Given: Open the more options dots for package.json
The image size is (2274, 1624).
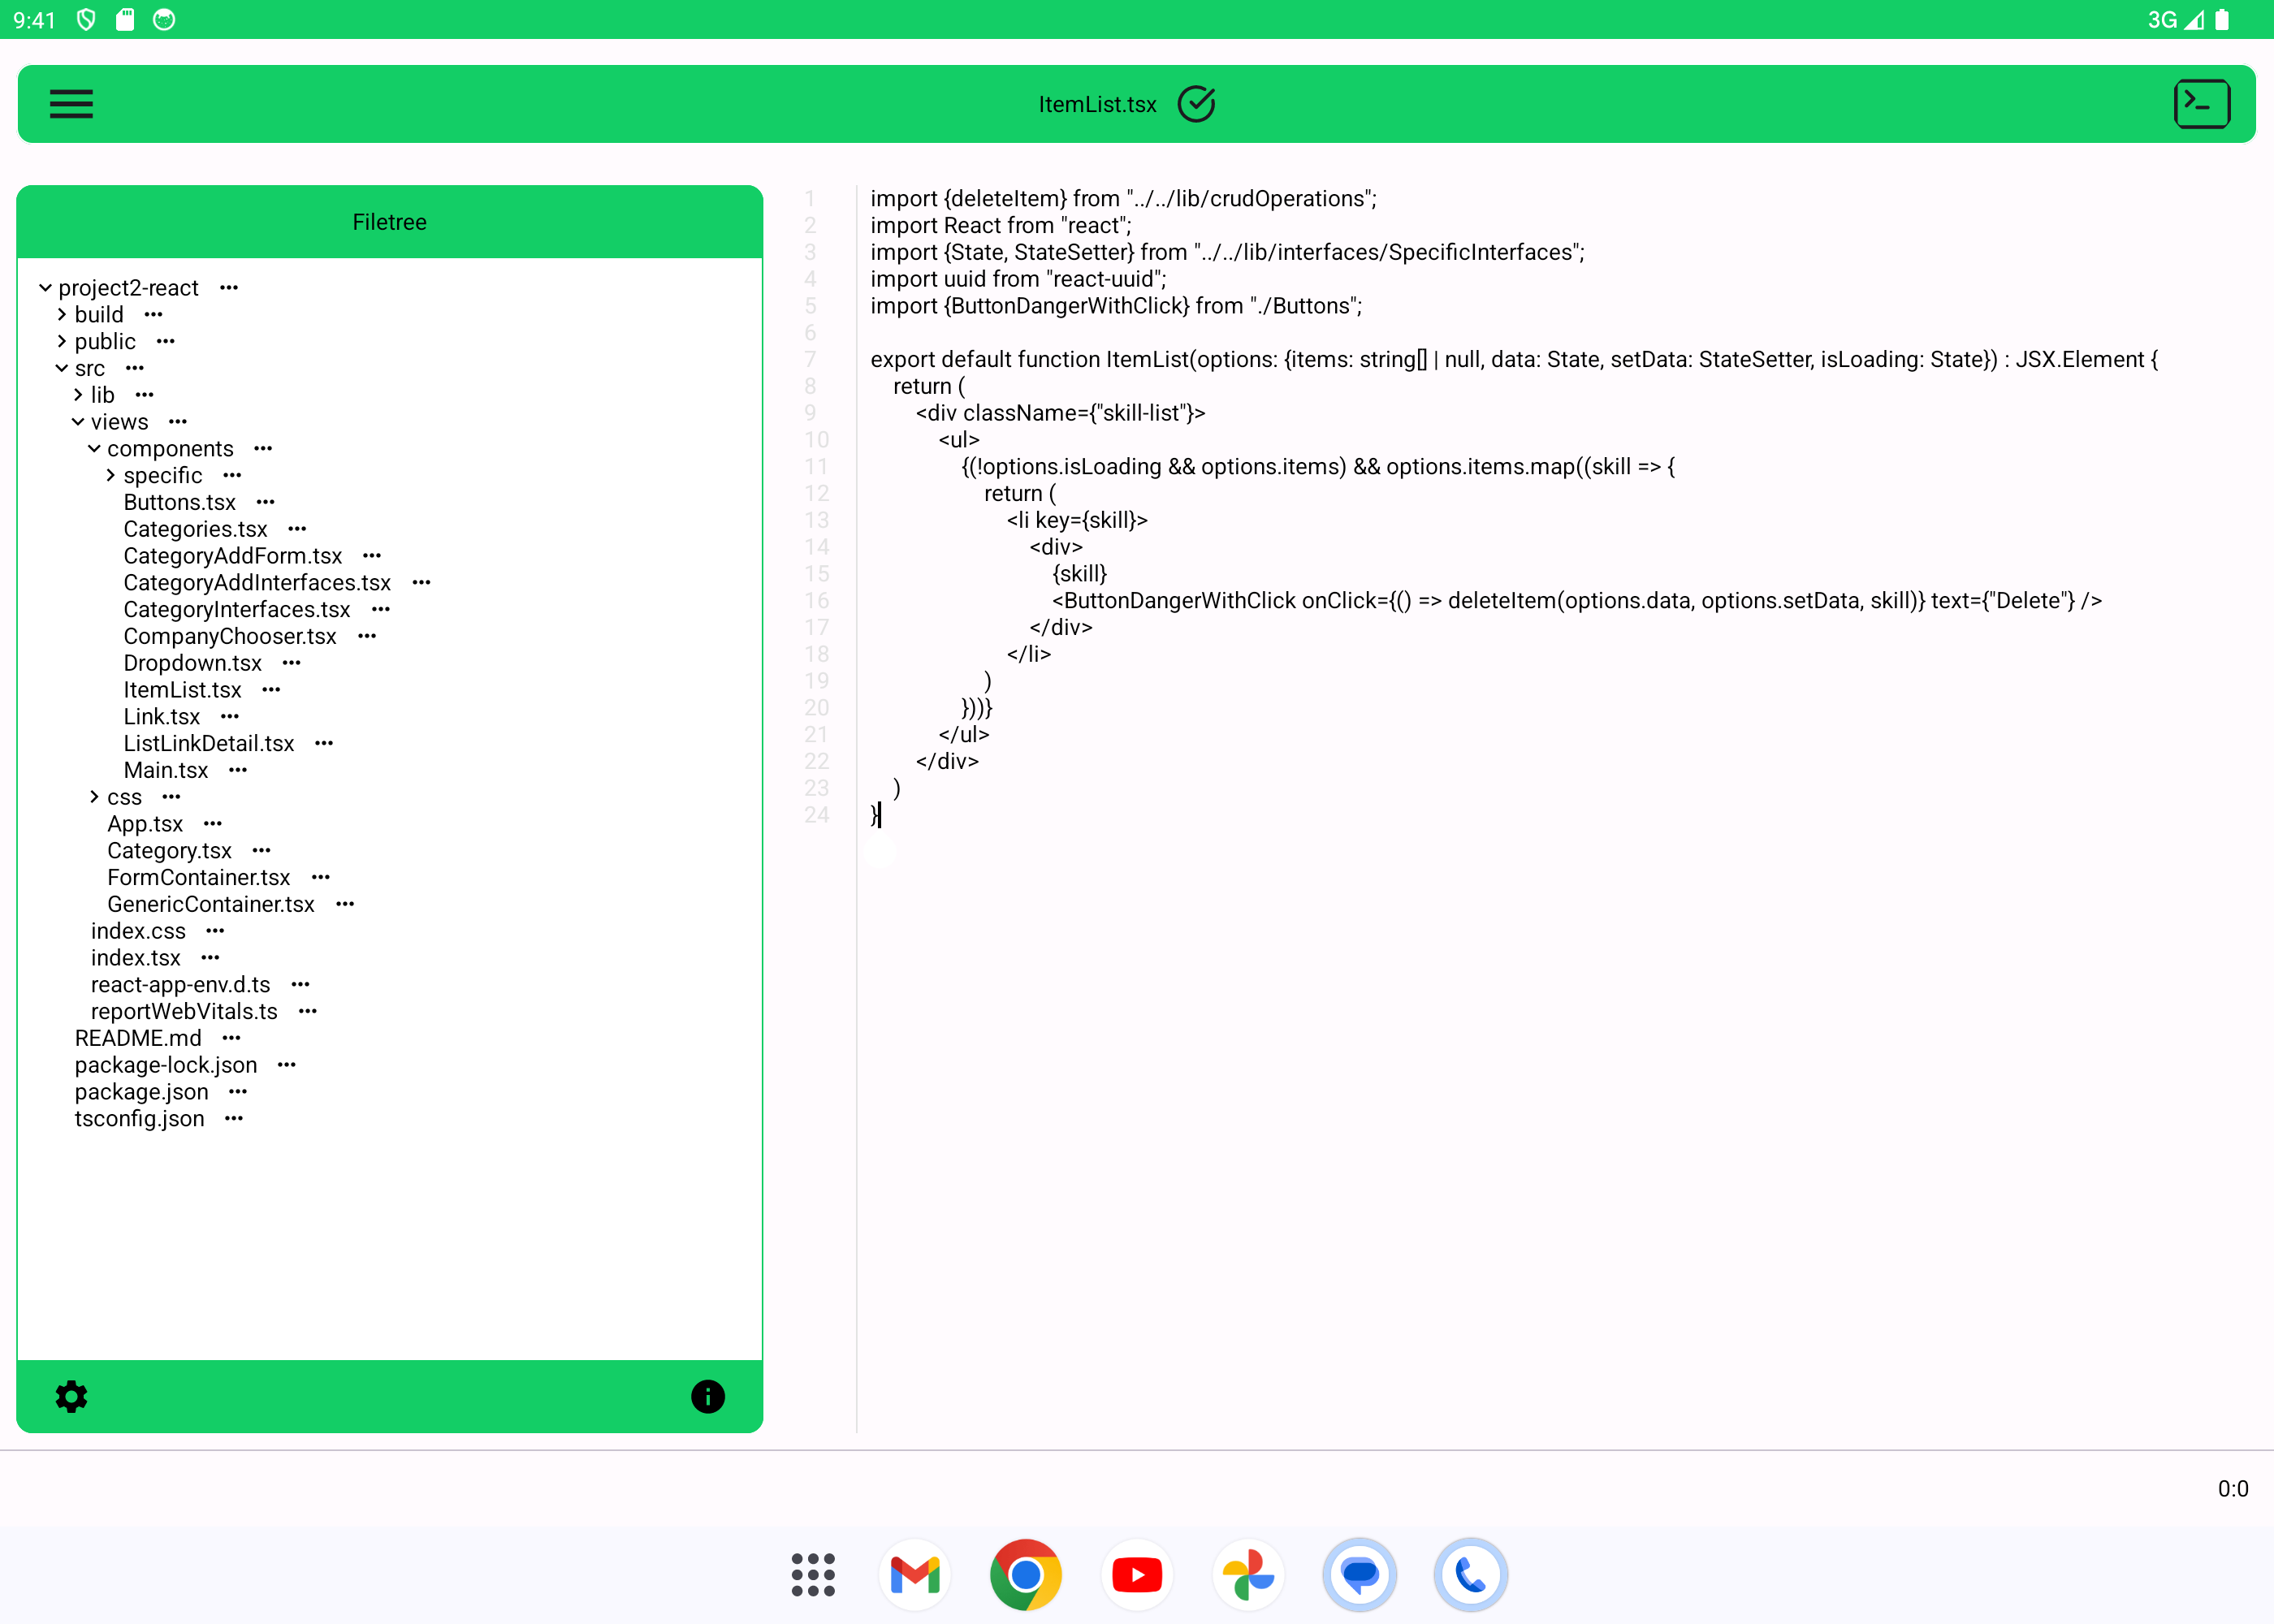Looking at the screenshot, I should (238, 1092).
